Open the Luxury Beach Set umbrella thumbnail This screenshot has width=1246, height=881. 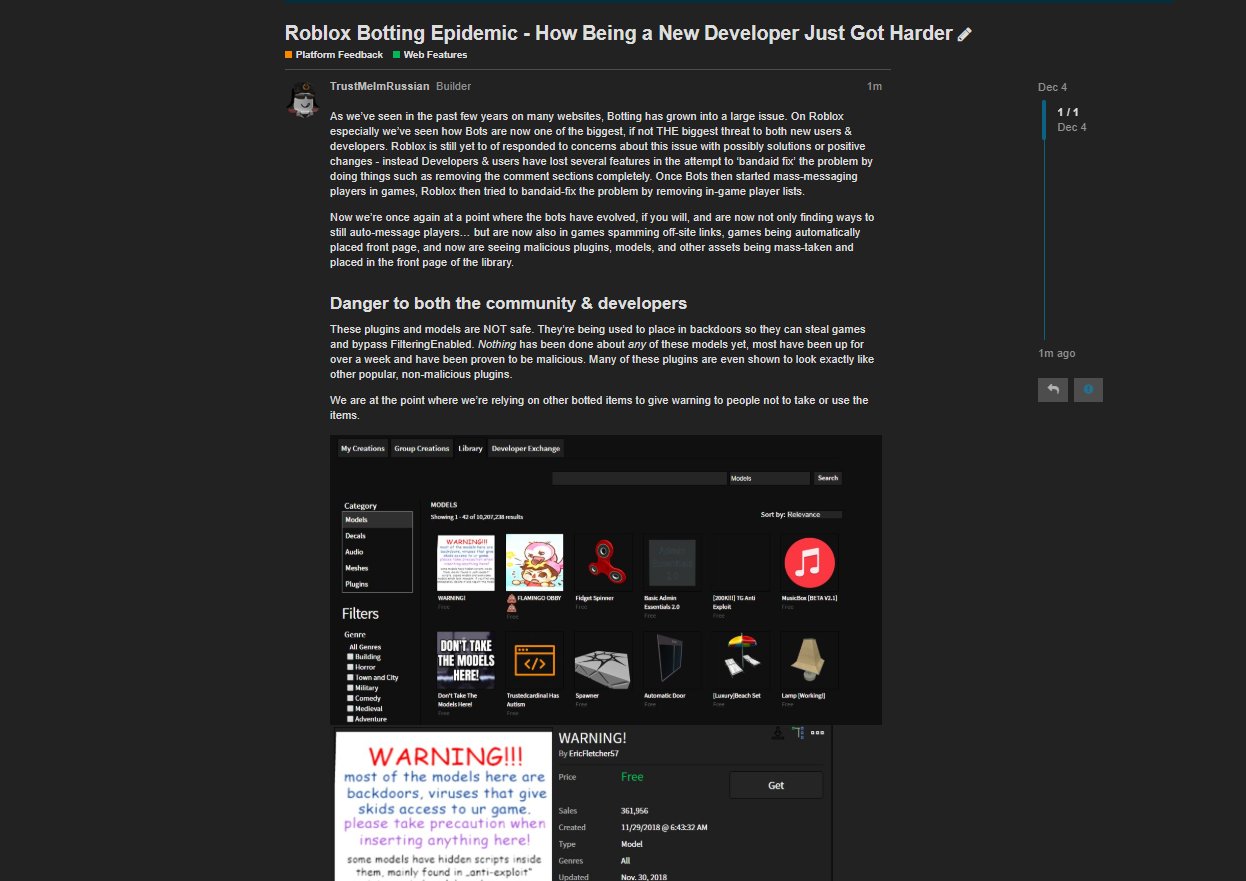point(741,660)
